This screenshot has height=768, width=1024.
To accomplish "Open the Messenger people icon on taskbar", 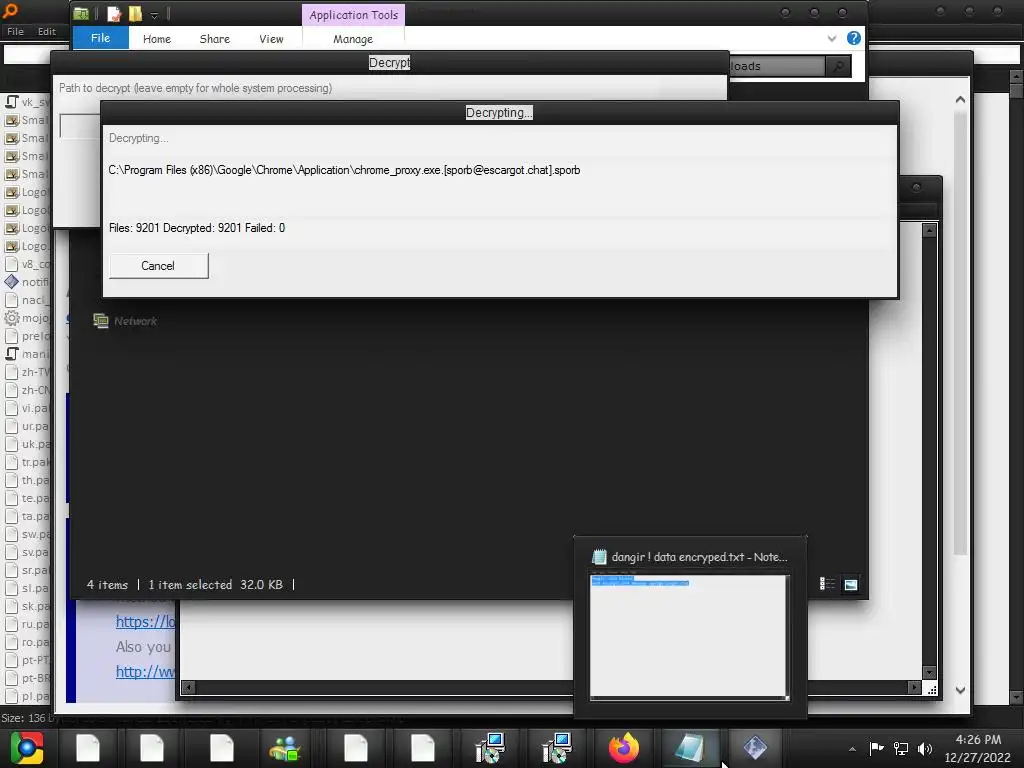I will click(285, 748).
